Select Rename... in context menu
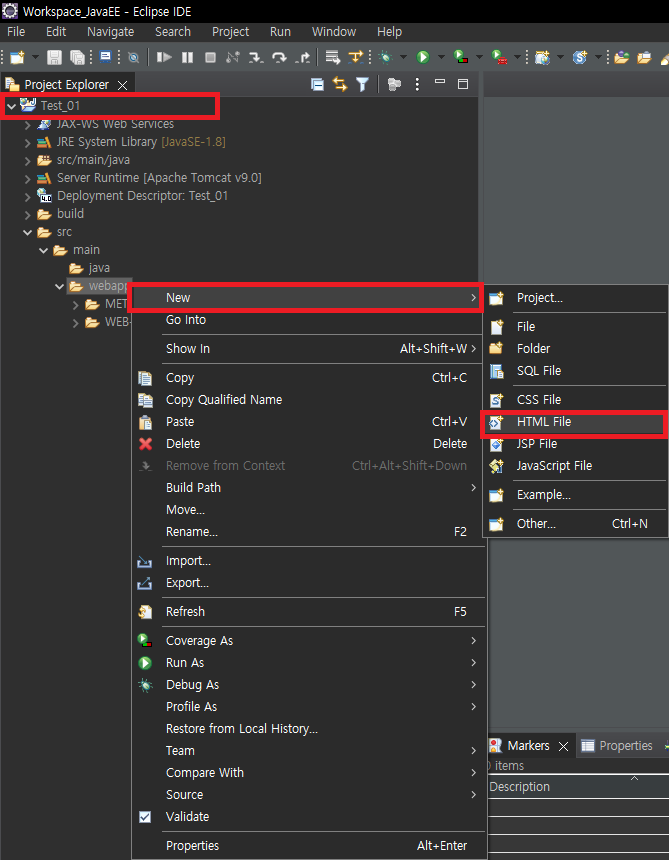The width and height of the screenshot is (669, 860). 309,531
